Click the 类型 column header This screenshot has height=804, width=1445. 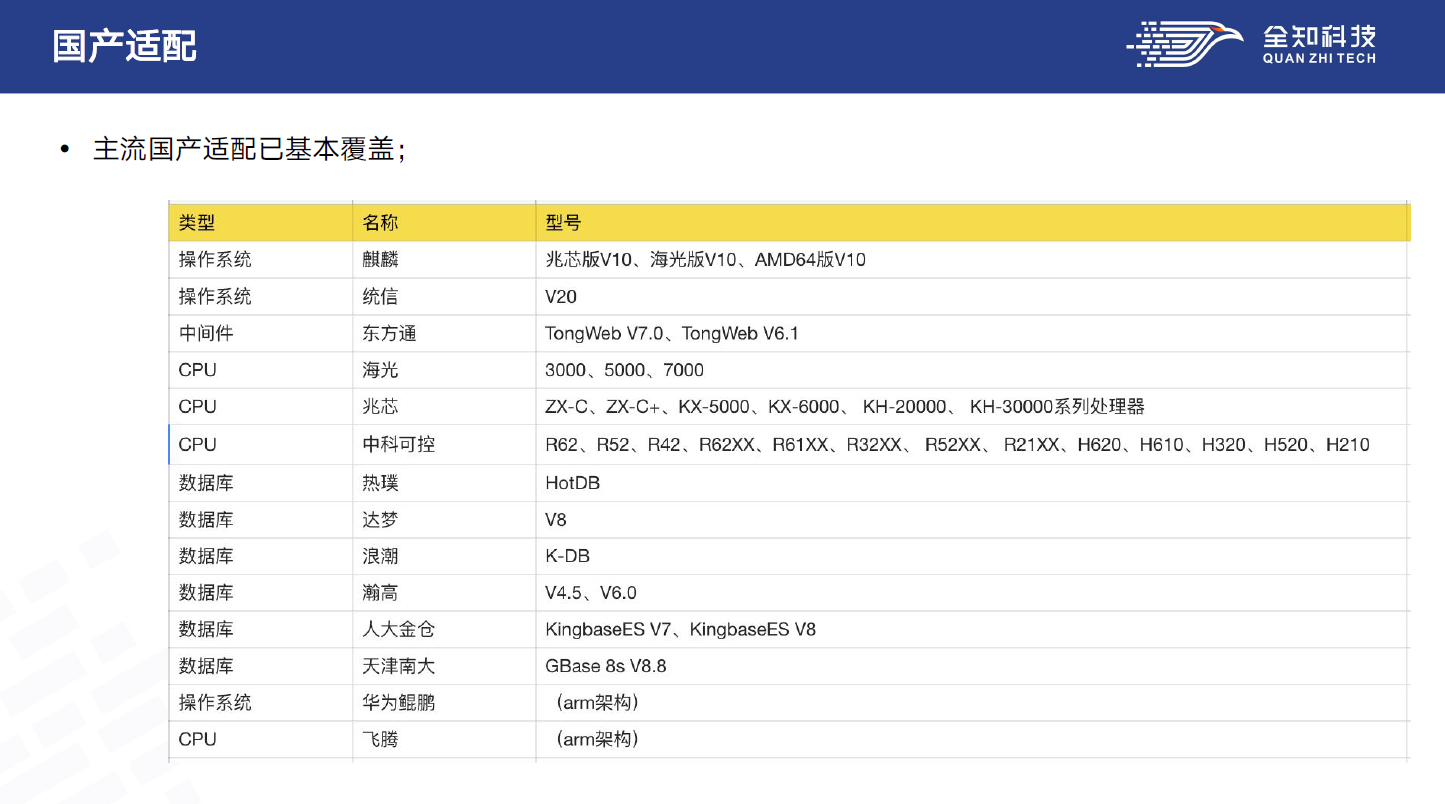coord(197,223)
